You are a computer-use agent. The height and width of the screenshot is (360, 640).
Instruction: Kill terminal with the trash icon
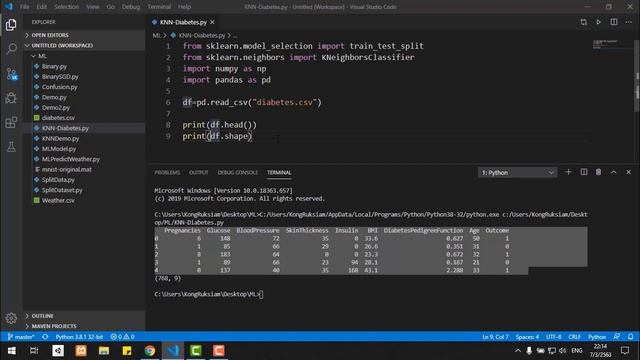pyautogui.click(x=598, y=172)
